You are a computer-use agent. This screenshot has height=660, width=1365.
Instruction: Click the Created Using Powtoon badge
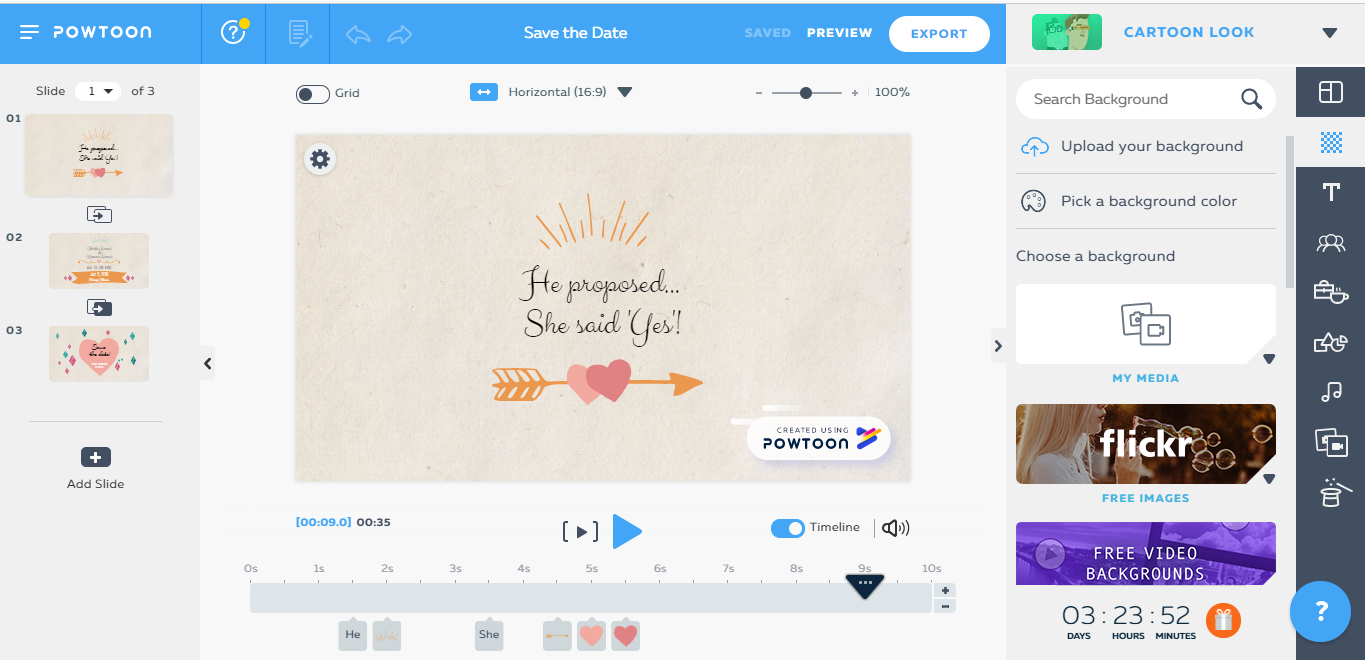(818, 439)
